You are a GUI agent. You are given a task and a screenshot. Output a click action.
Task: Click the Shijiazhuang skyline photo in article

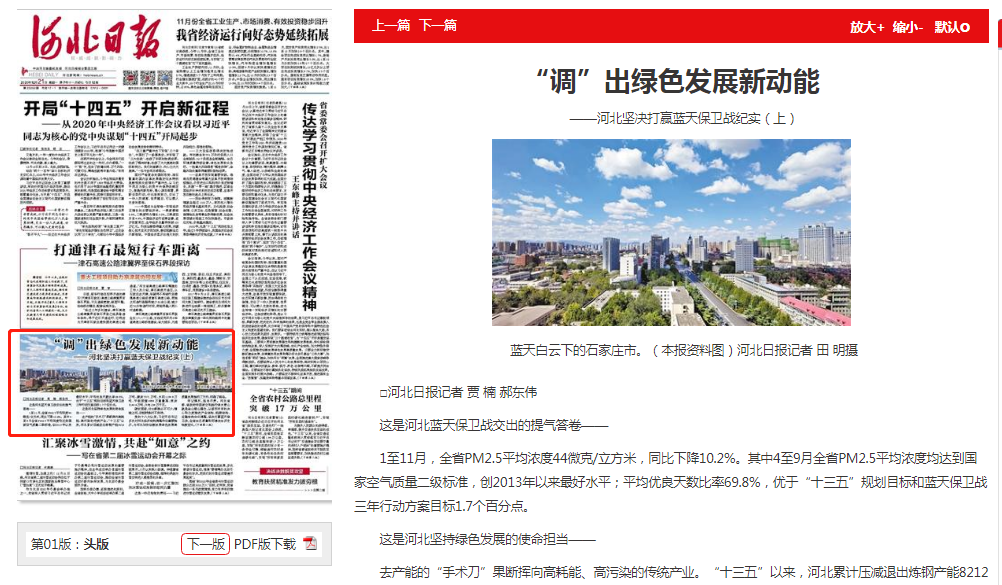click(x=671, y=232)
